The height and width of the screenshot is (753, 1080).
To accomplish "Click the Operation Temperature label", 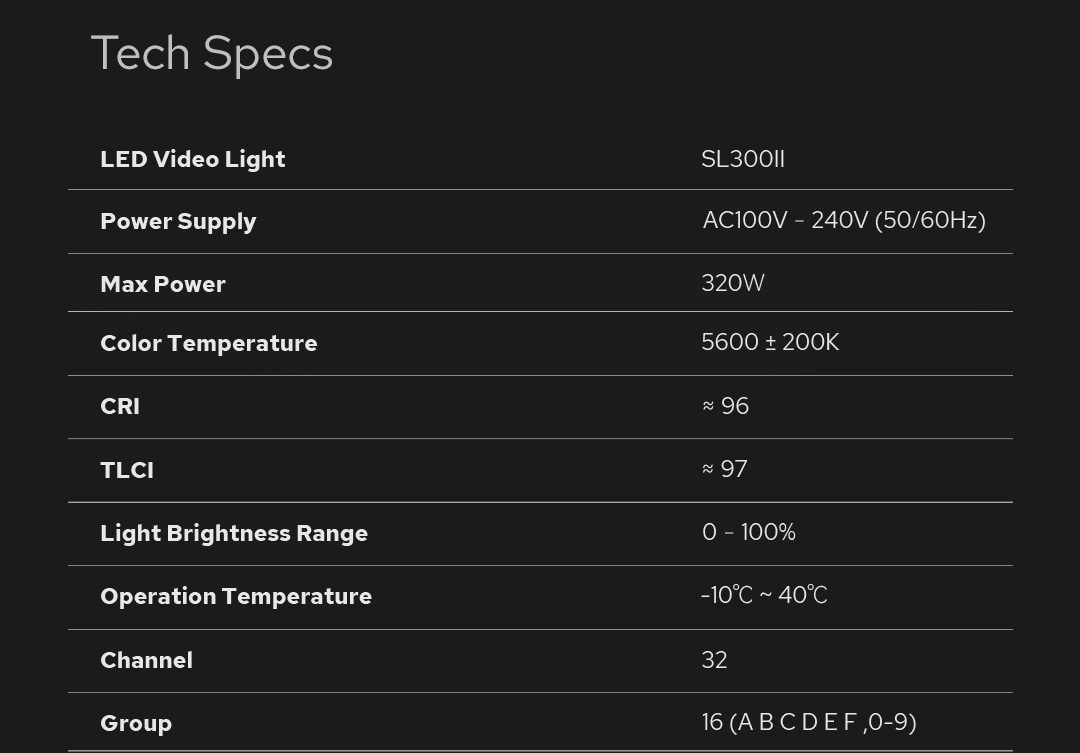I will (236, 596).
